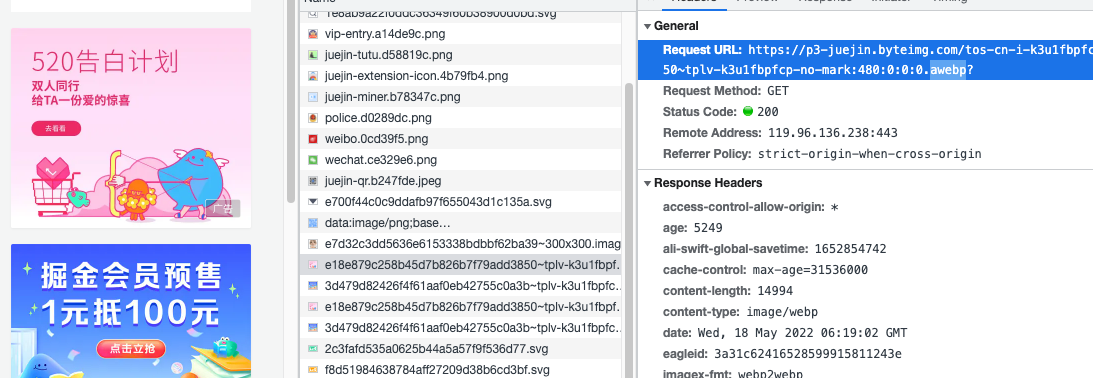The height and width of the screenshot is (378, 1093).
Task: Click the 去看看 button in 520告白计划 ad
Action: click(56, 128)
